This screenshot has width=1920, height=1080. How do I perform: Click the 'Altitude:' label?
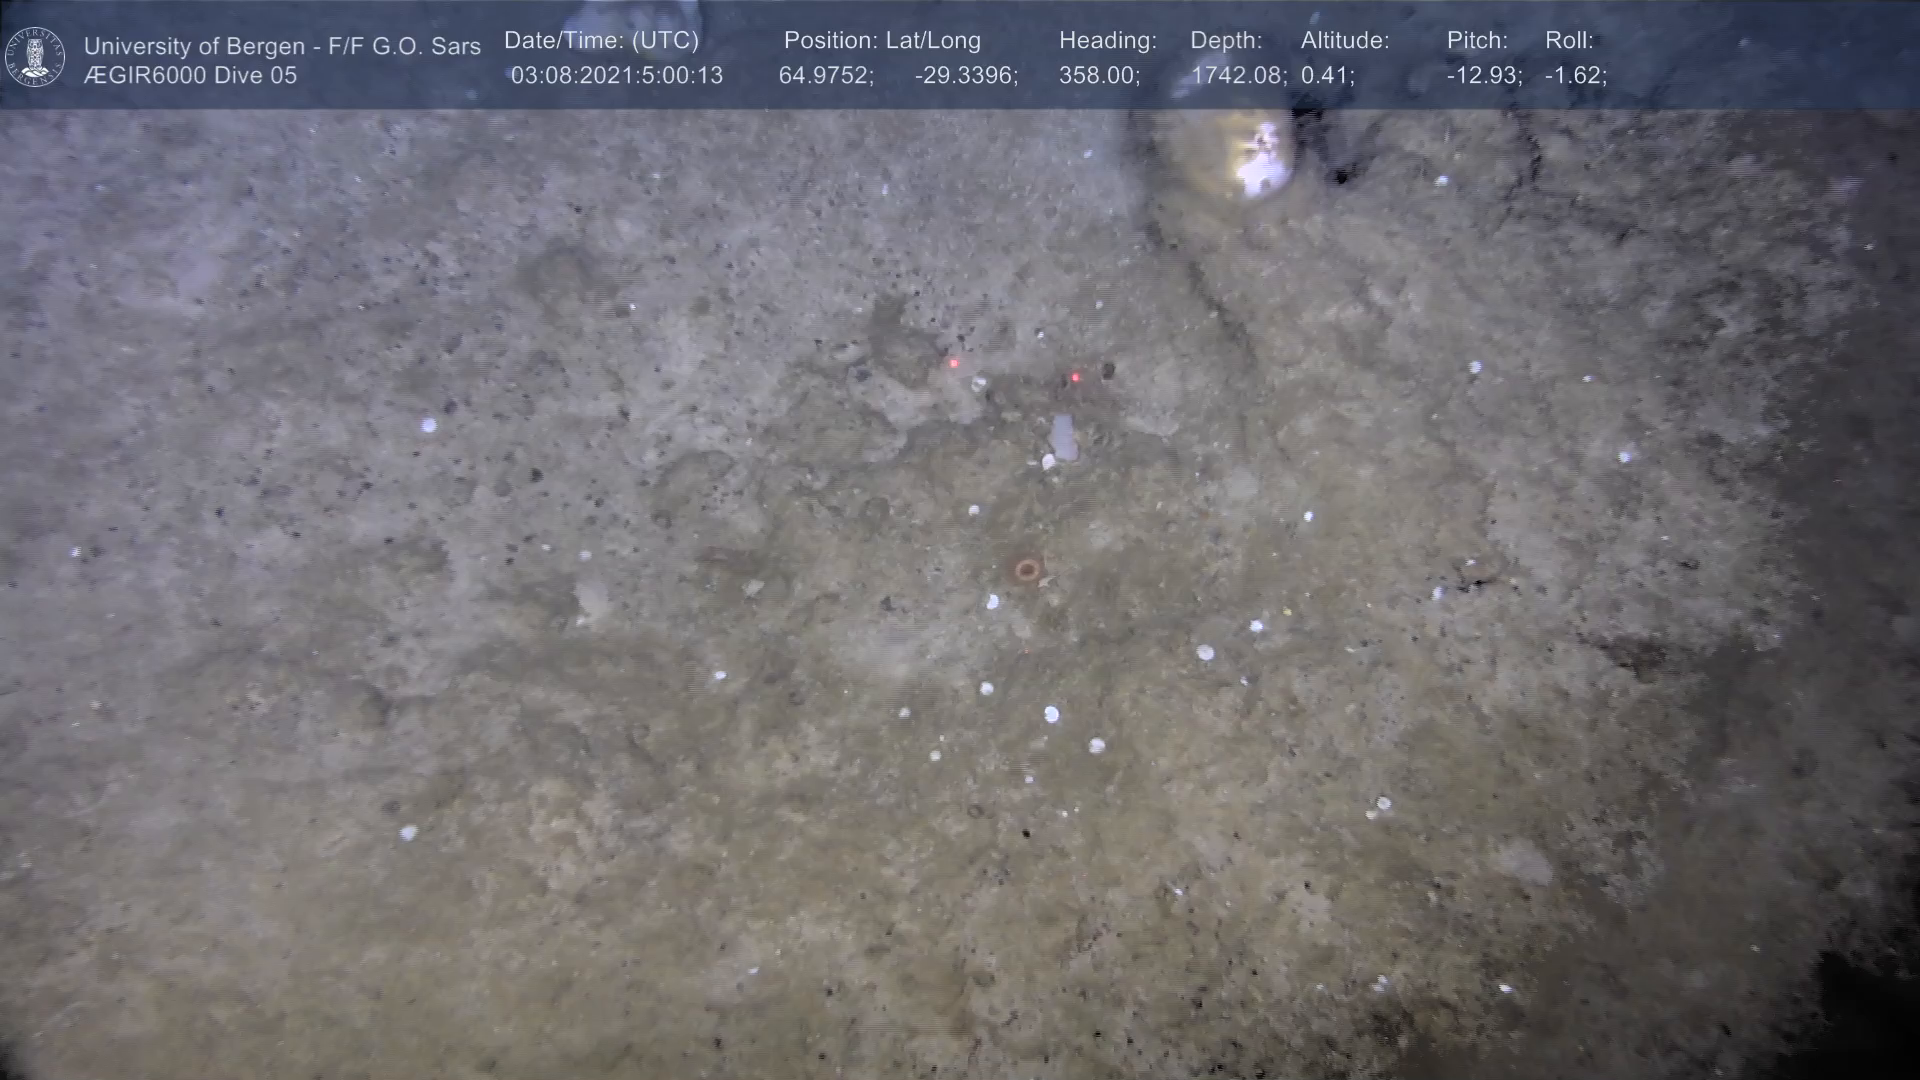1344,41
